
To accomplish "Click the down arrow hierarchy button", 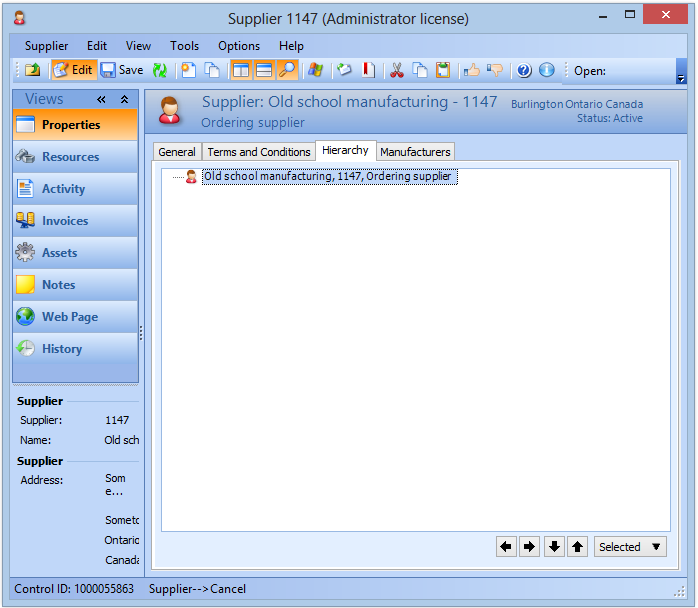I will [x=554, y=546].
